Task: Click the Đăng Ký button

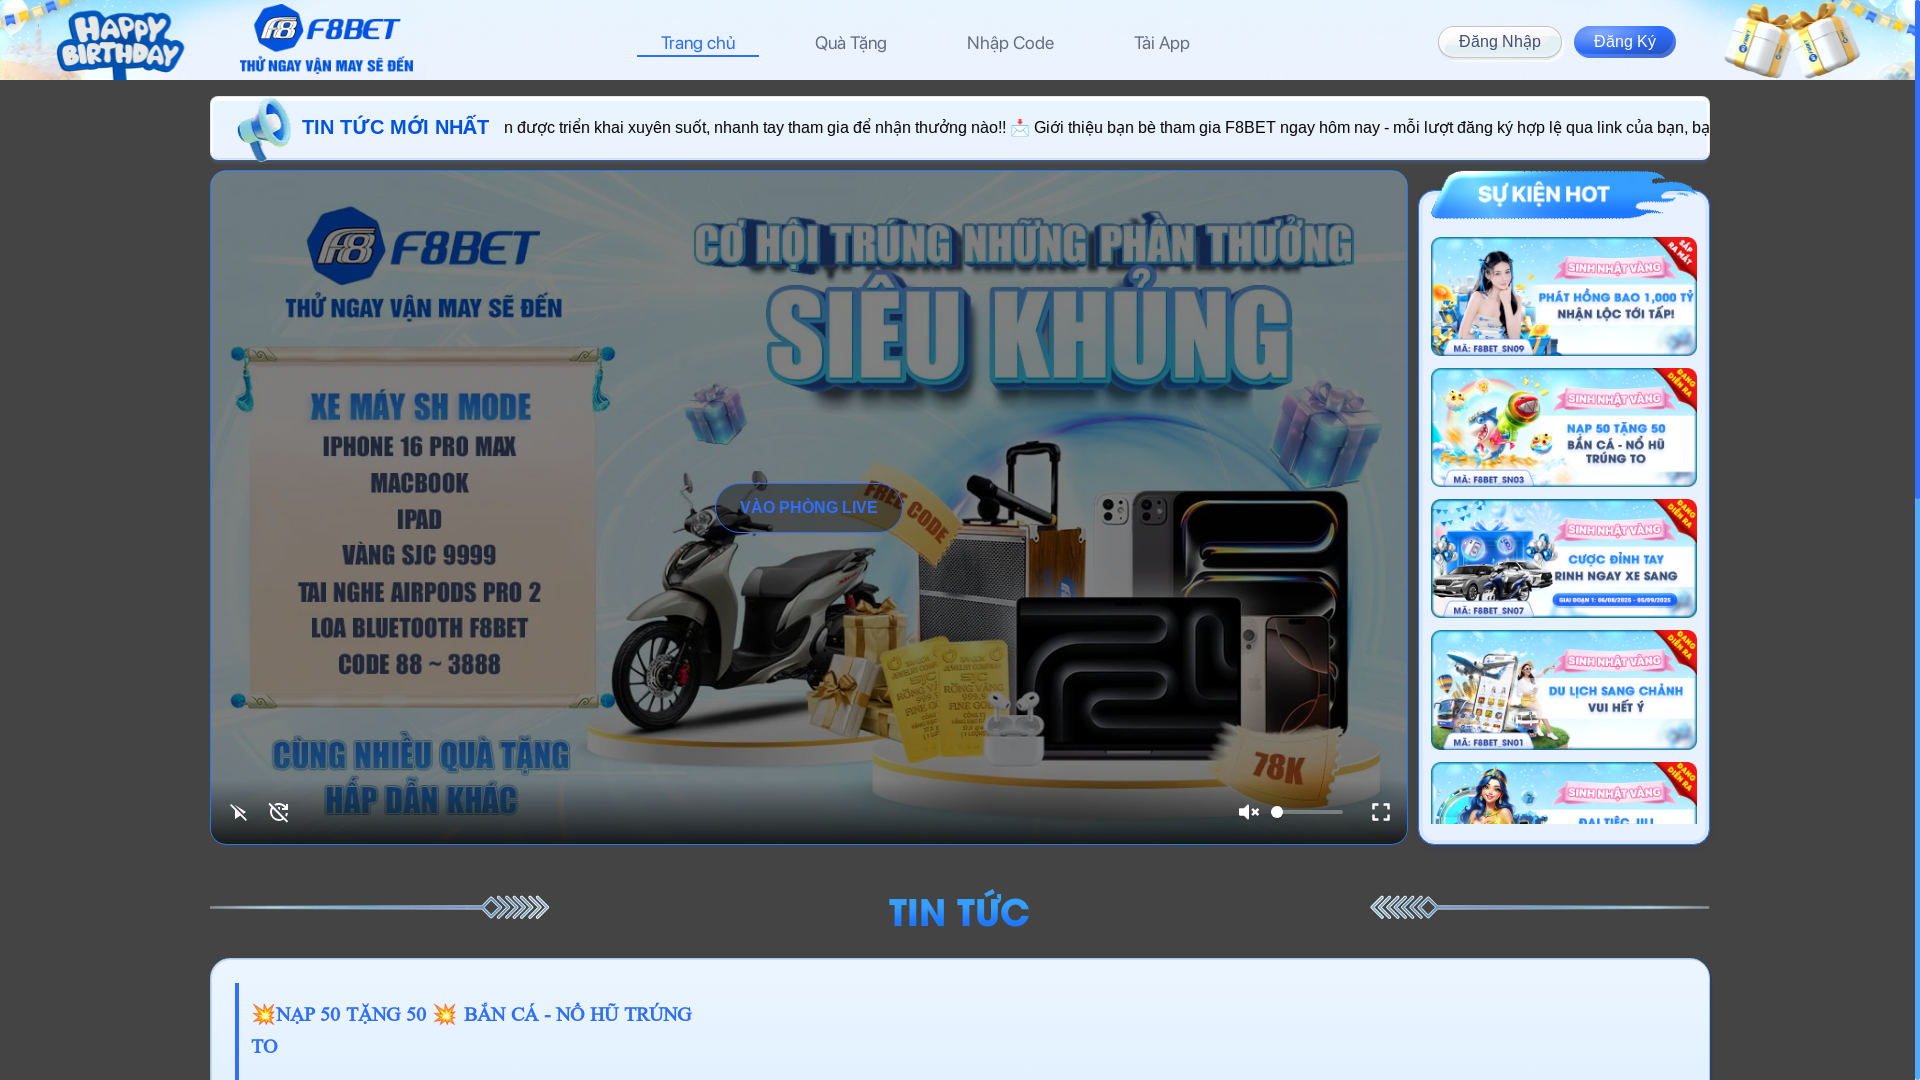Action: click(x=1625, y=42)
